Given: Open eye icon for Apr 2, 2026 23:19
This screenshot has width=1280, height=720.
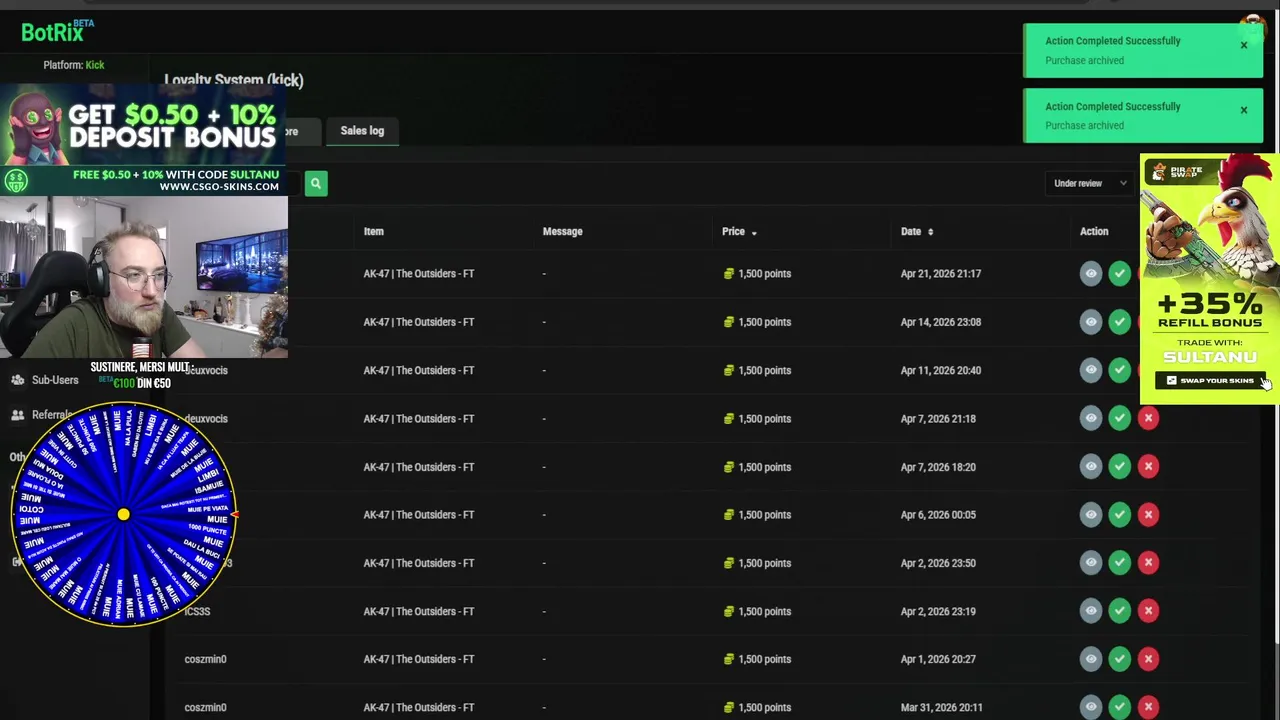Looking at the screenshot, I should pos(1091,611).
